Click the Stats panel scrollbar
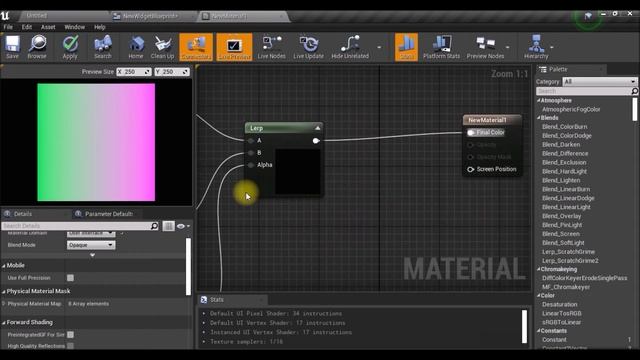This screenshot has width=640, height=360. [x=524, y=327]
